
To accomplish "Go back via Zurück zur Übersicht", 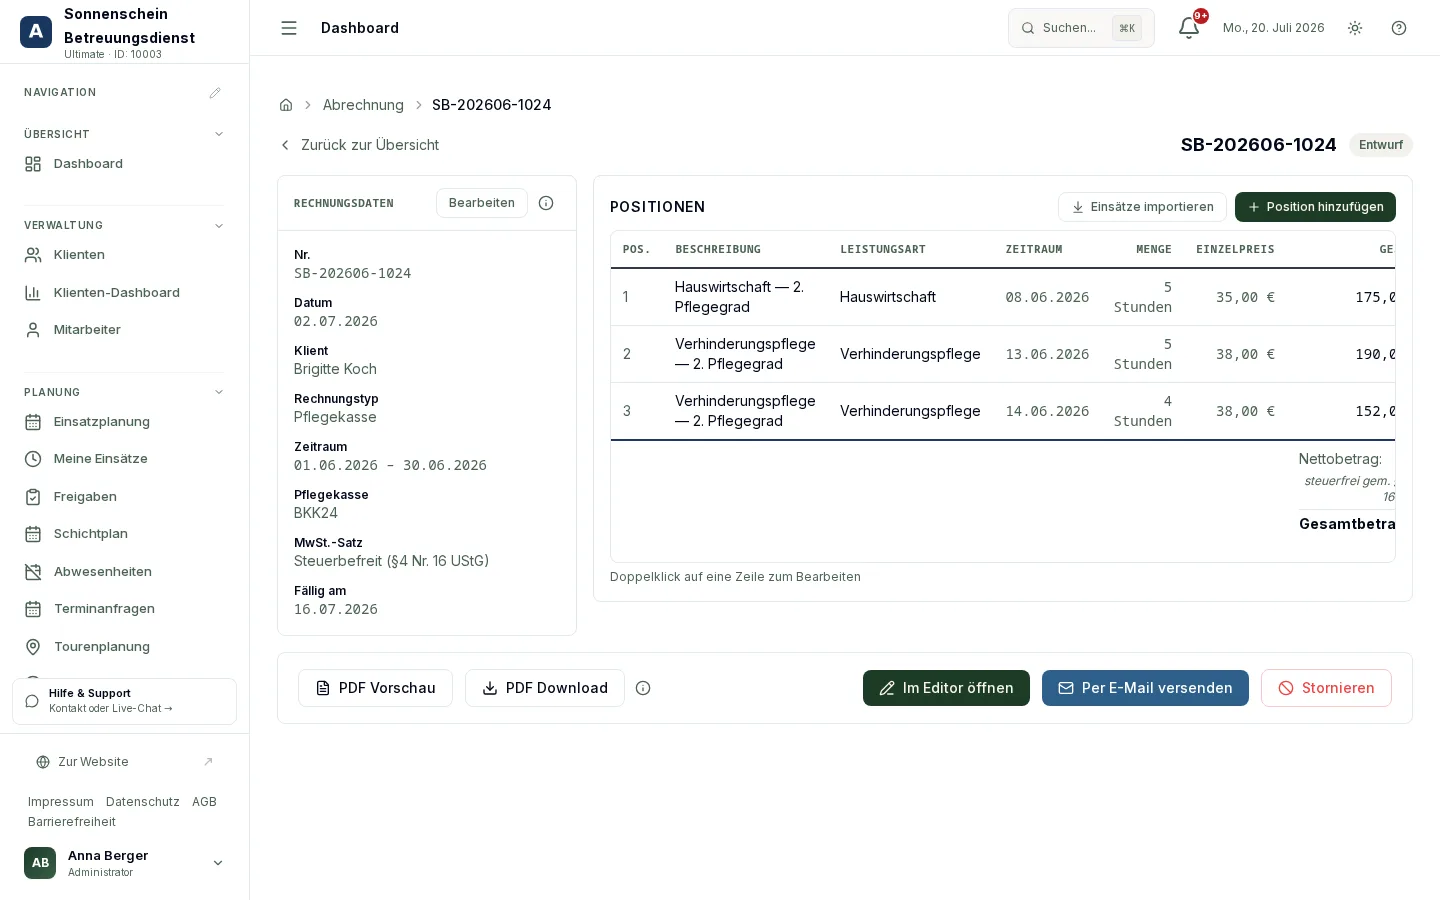I will point(359,145).
